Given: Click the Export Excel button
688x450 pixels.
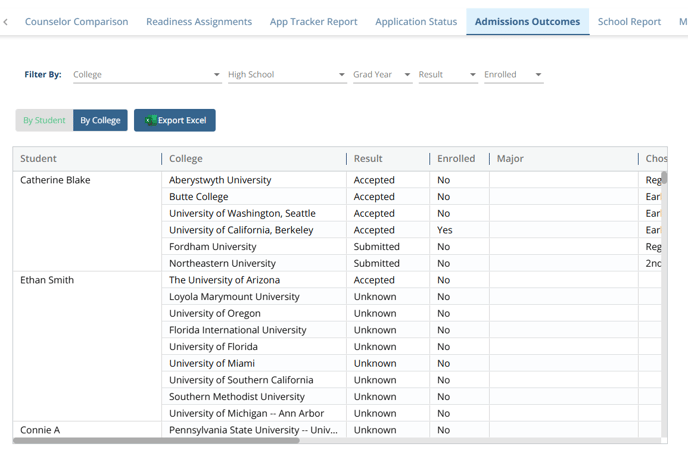Looking at the screenshot, I should click(175, 120).
